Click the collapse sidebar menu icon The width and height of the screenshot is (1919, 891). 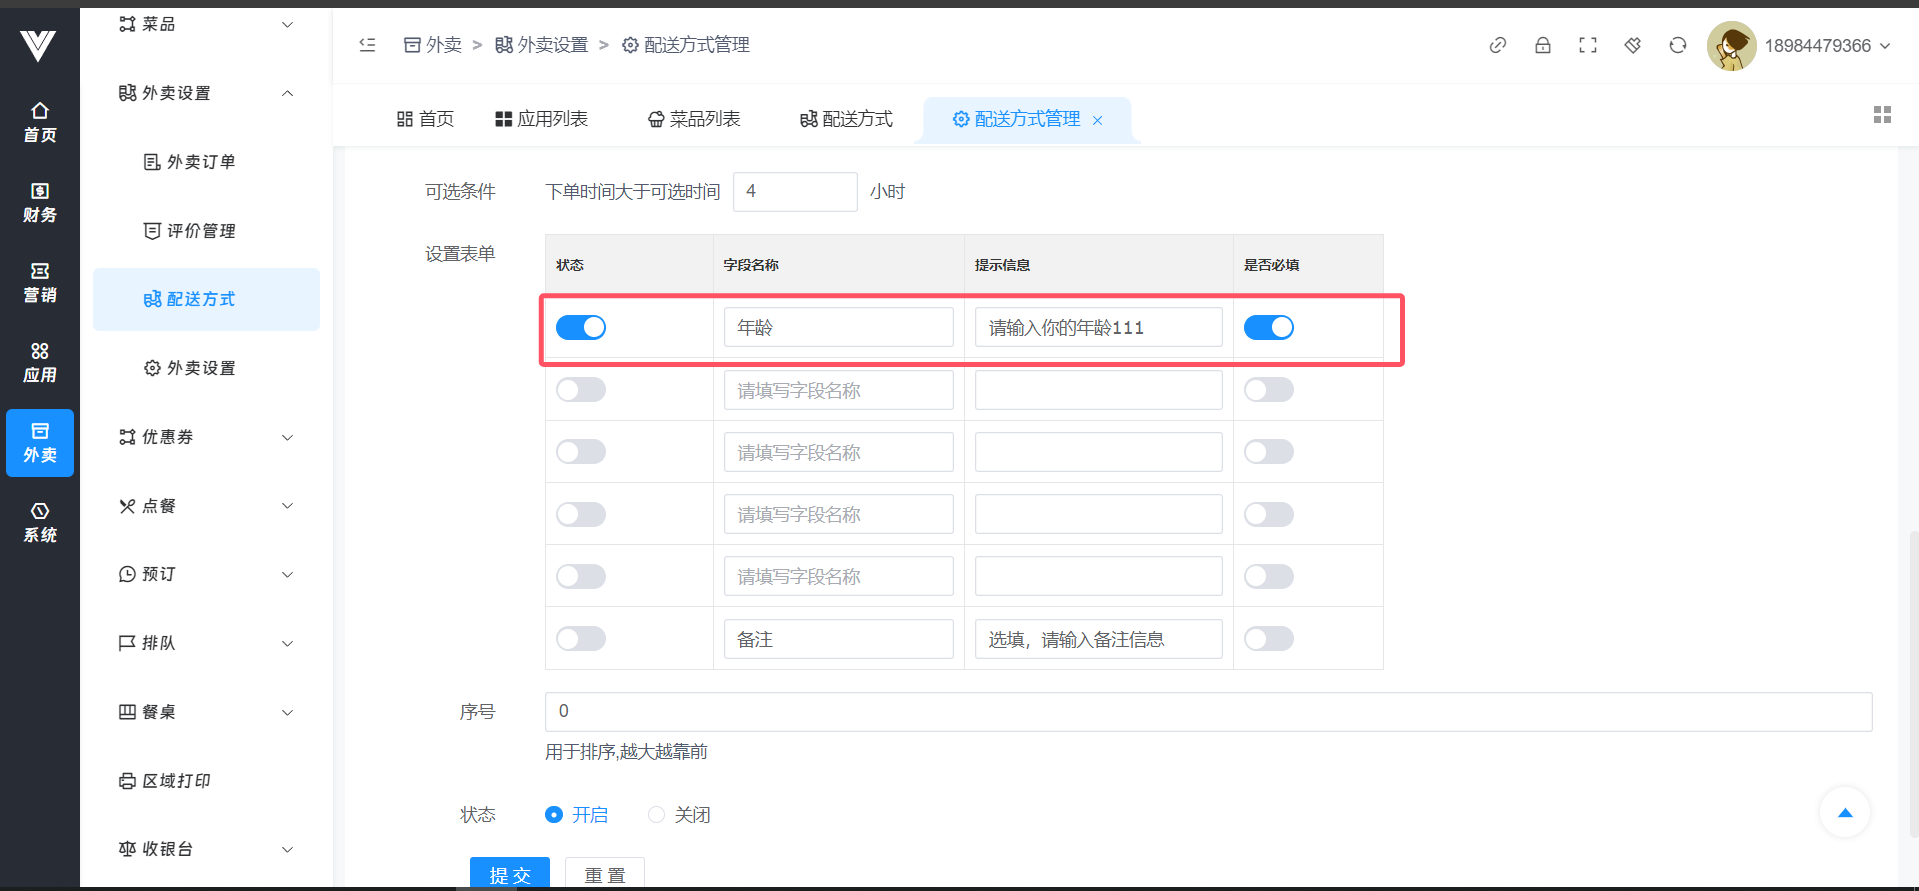[x=367, y=45]
